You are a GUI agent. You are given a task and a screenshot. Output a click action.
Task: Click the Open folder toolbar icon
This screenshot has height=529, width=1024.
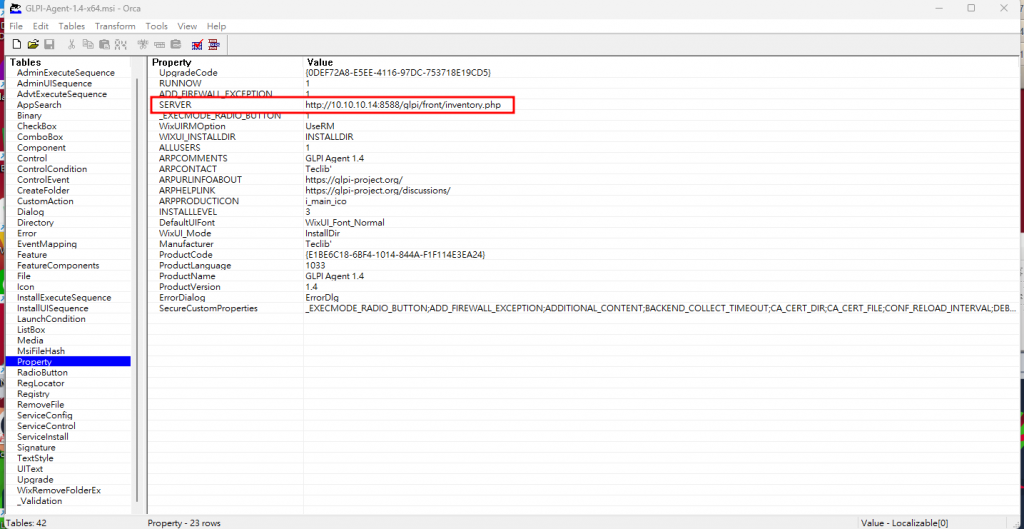tap(33, 44)
